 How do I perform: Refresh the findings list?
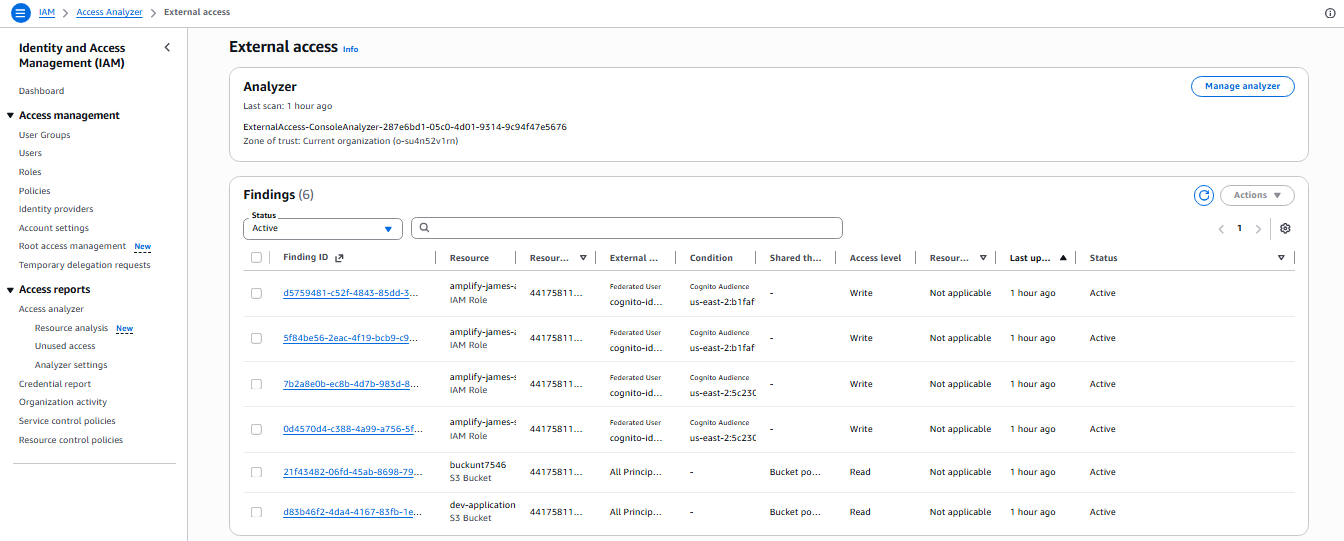coord(1204,195)
